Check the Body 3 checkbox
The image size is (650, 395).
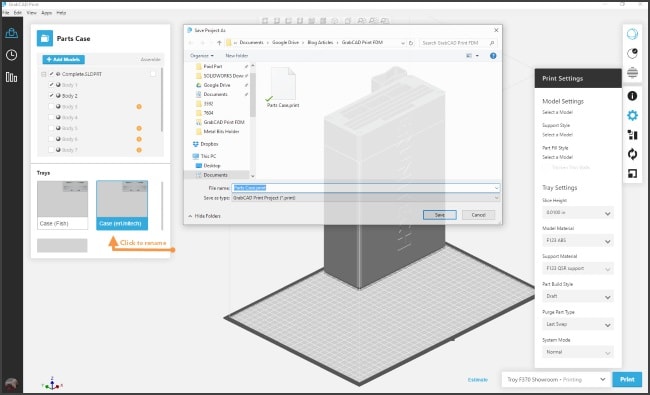(x=51, y=107)
